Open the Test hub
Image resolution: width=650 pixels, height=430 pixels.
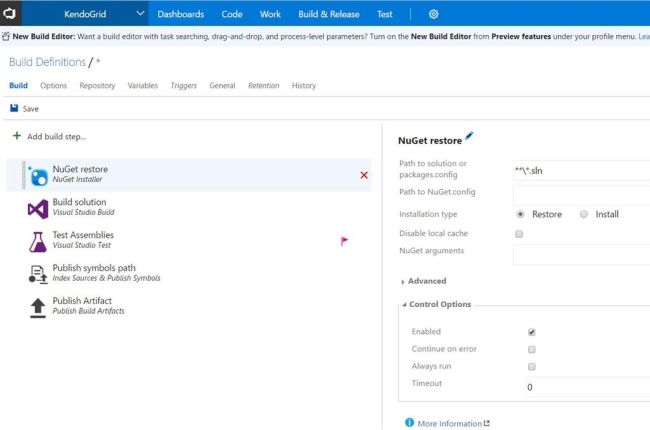pos(385,14)
